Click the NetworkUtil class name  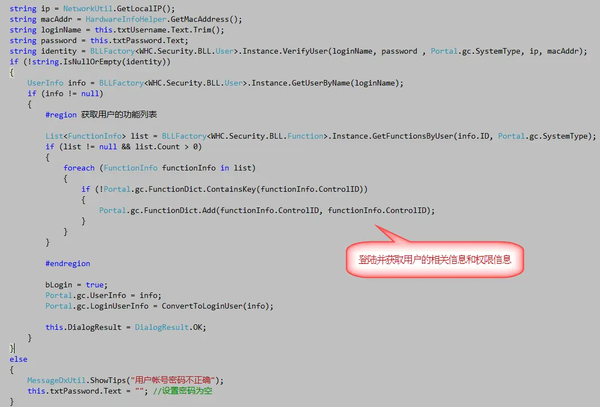click(x=88, y=8)
